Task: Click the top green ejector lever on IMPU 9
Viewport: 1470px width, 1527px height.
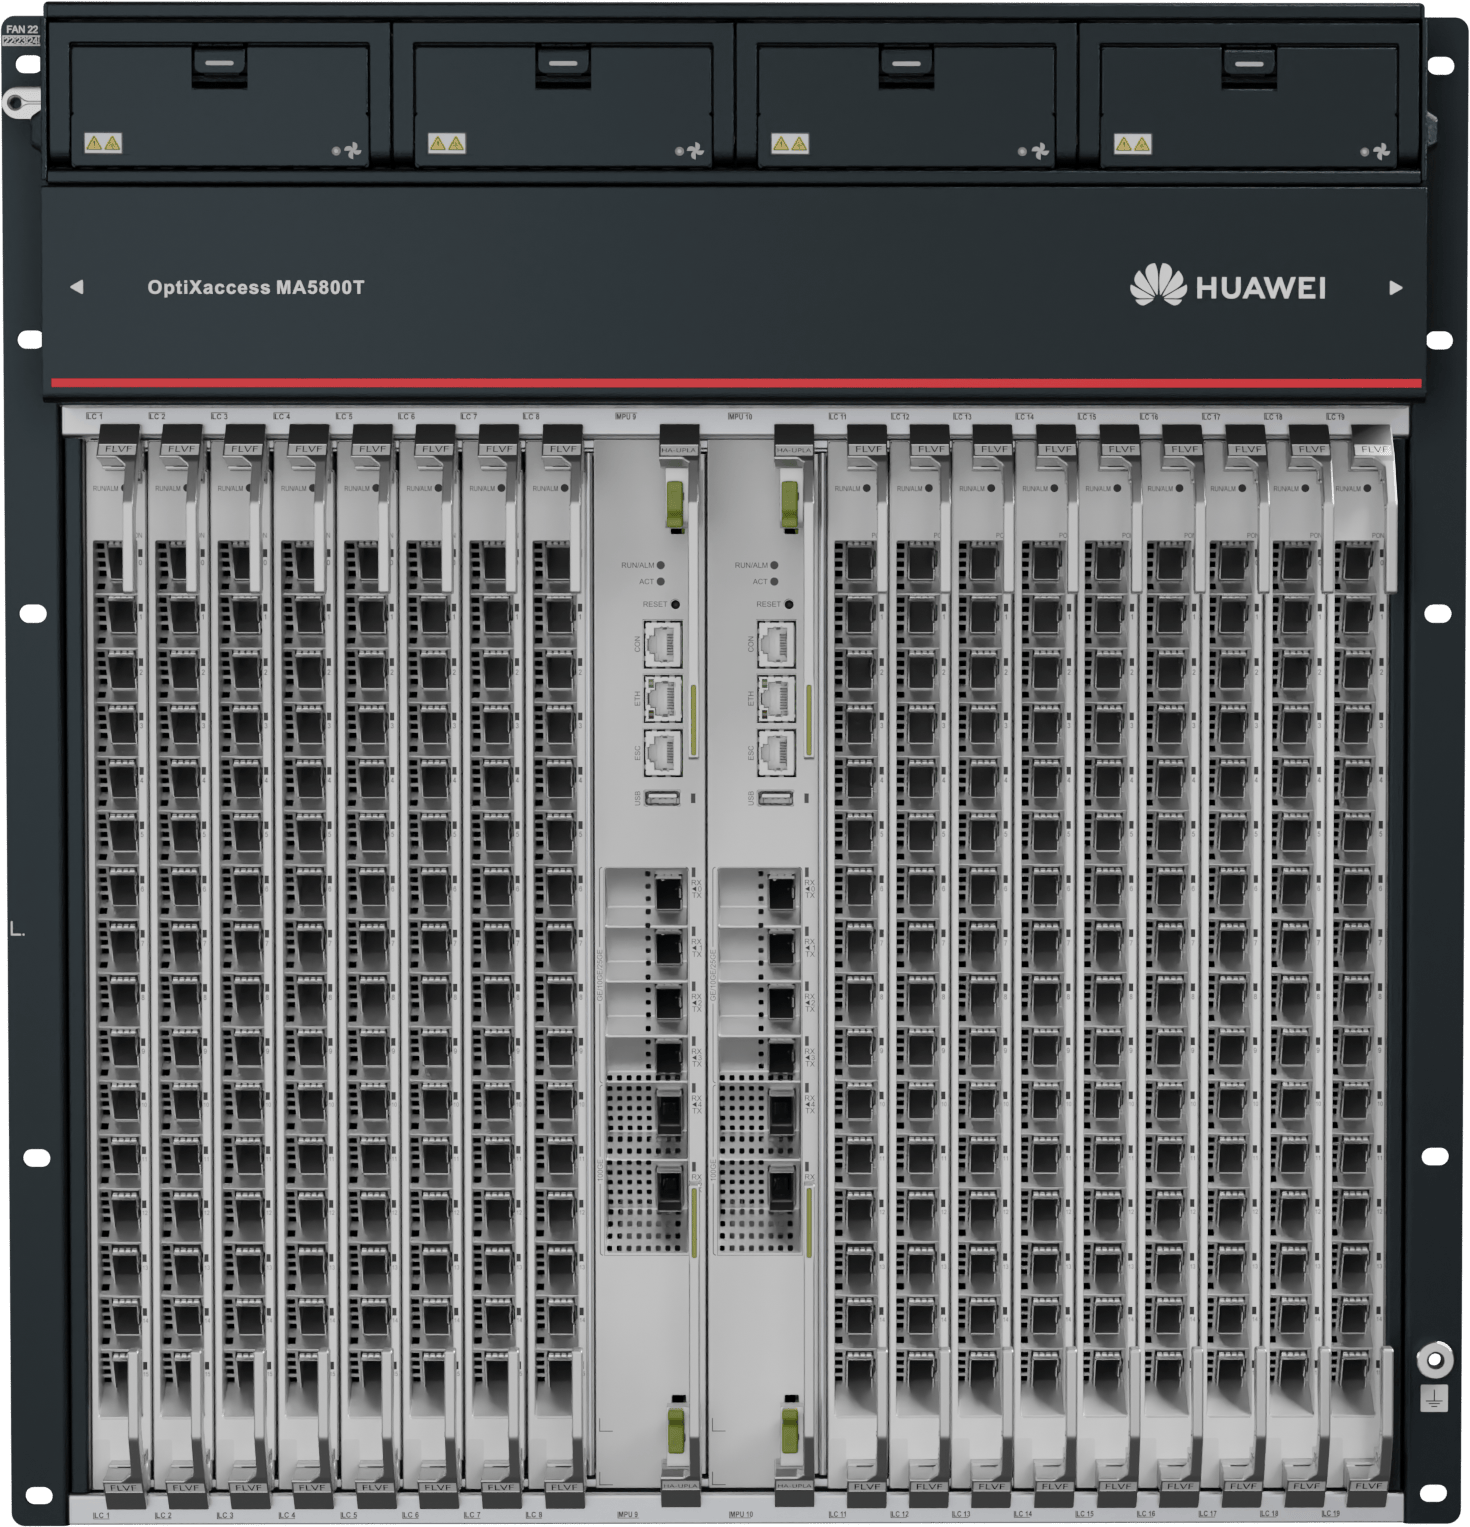Action: (675, 501)
